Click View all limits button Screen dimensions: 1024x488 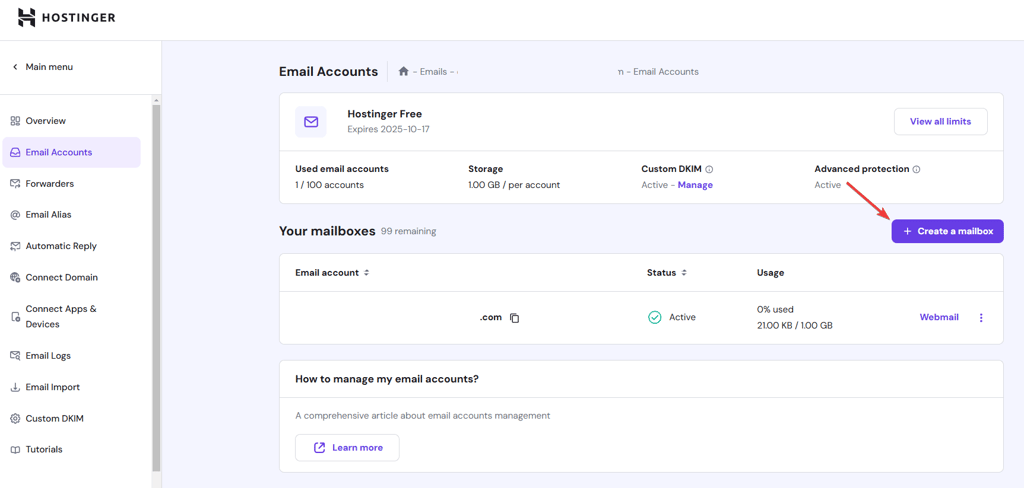click(x=940, y=122)
